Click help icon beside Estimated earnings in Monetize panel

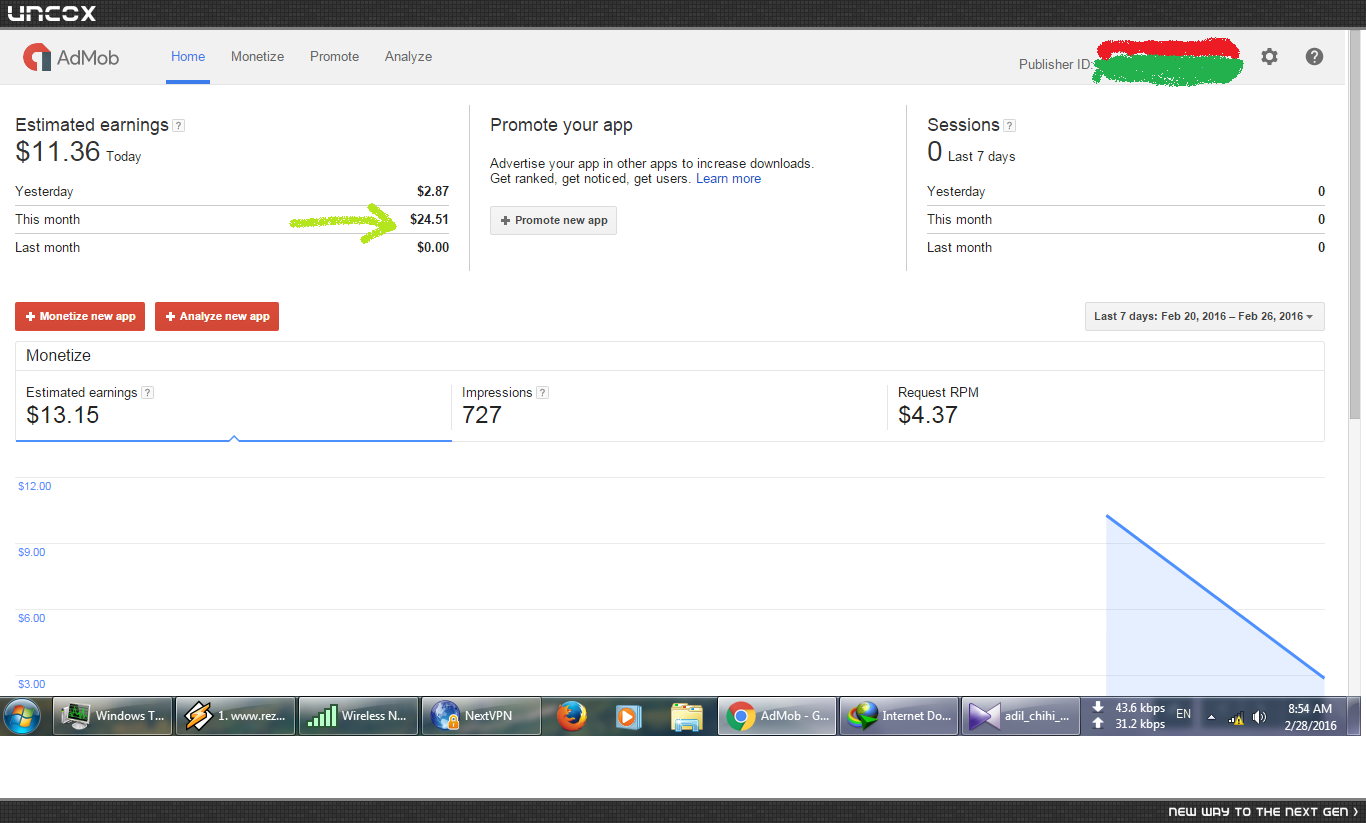click(147, 393)
